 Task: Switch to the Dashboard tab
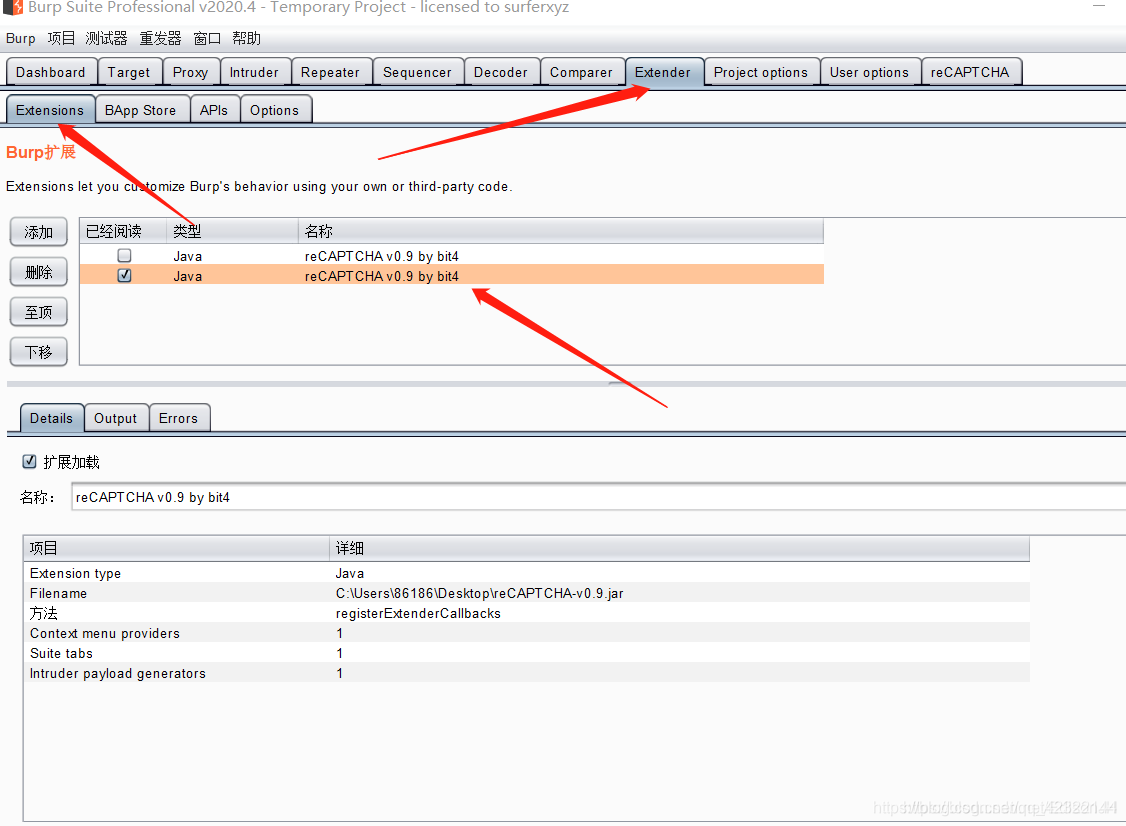[51, 72]
